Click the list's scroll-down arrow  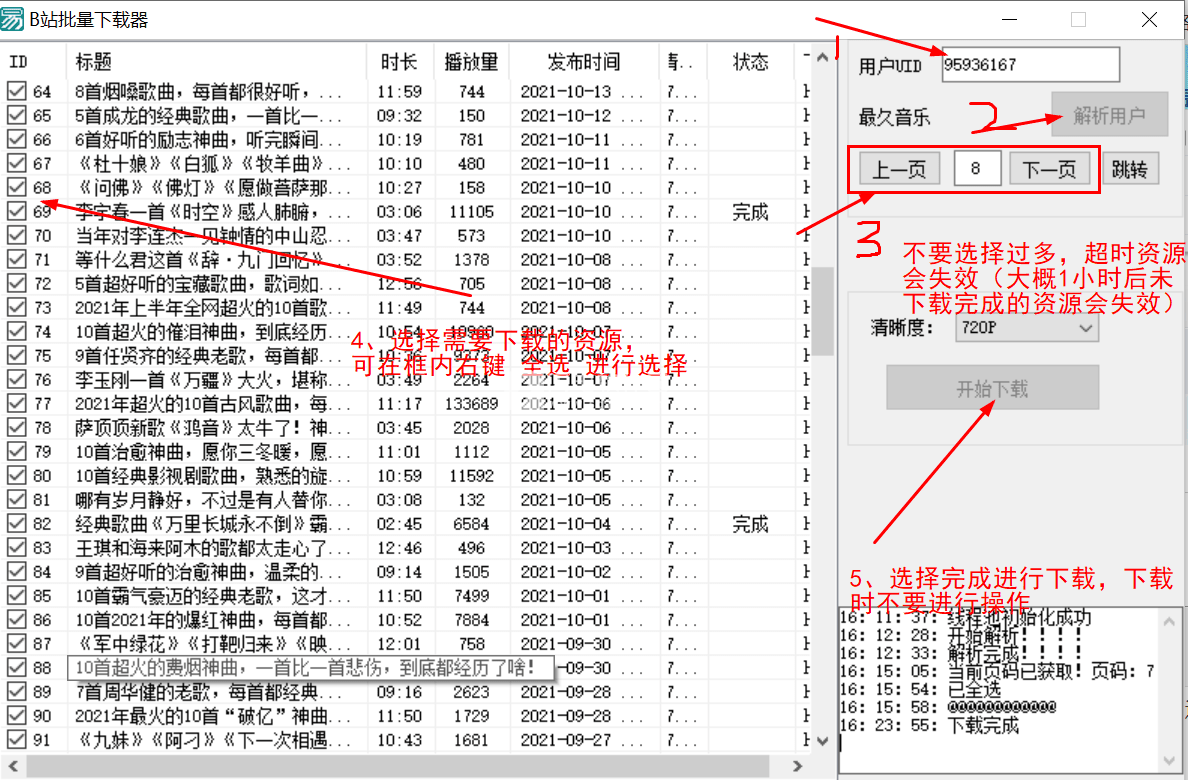coord(823,741)
